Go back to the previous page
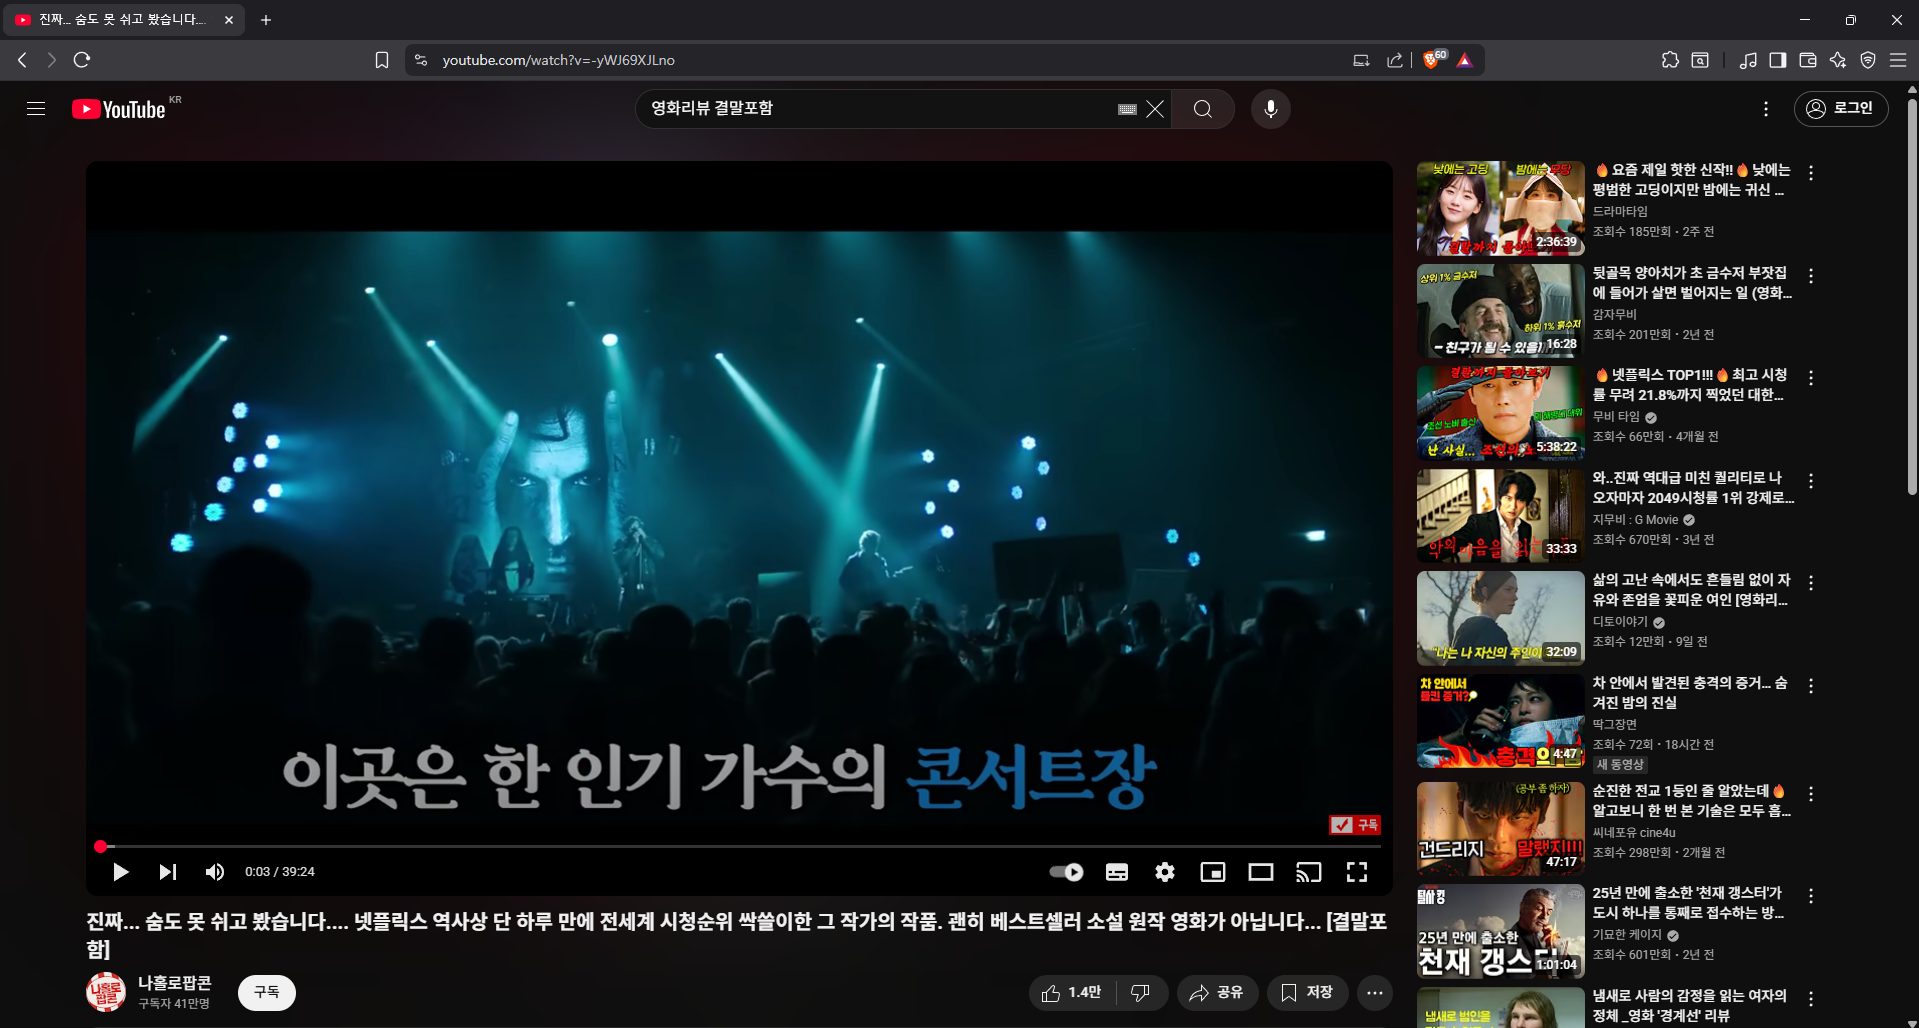 [22, 60]
